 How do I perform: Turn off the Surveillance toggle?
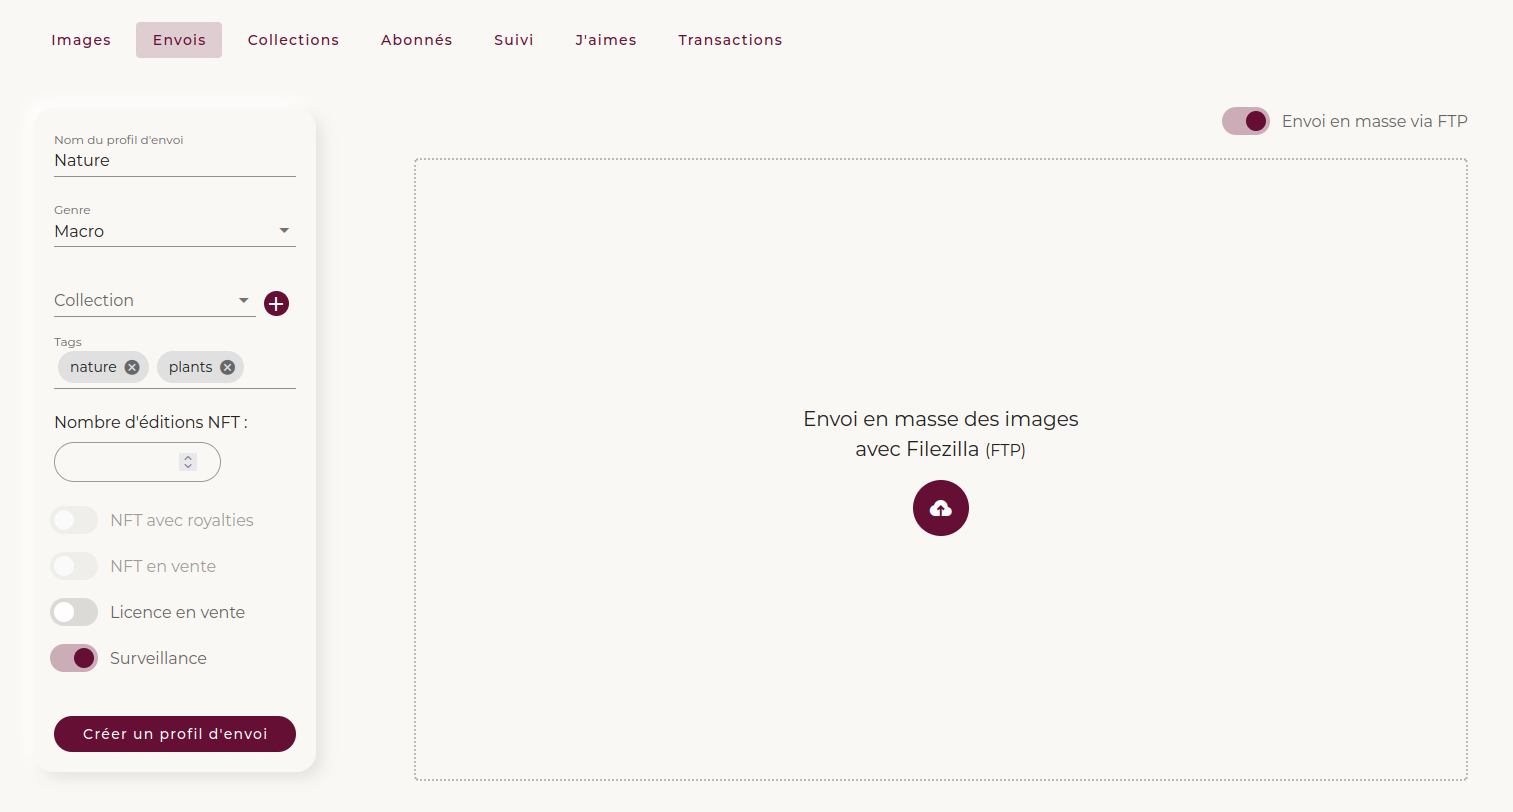[x=74, y=658]
